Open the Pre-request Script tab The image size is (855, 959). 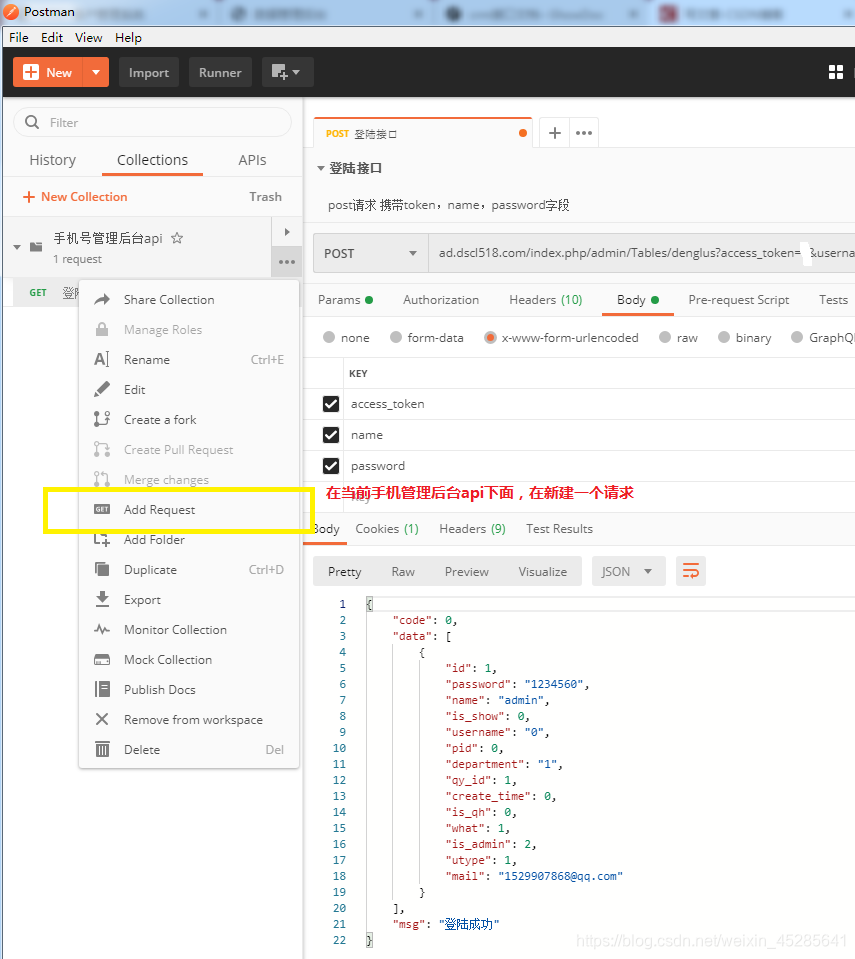(739, 300)
